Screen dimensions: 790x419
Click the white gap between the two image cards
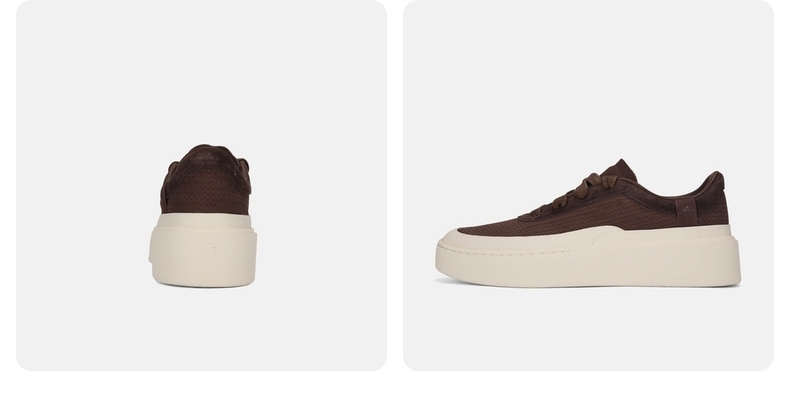[395, 185]
